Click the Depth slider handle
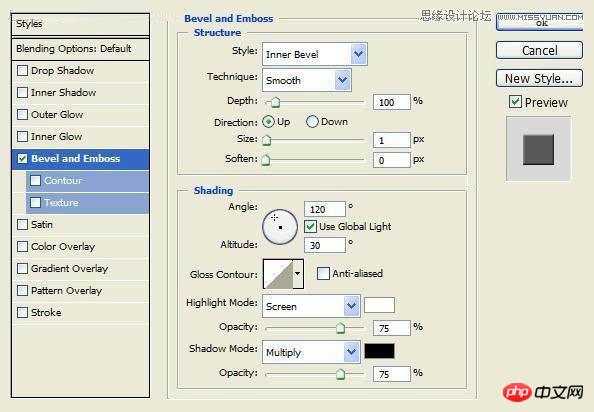 [x=275, y=102]
